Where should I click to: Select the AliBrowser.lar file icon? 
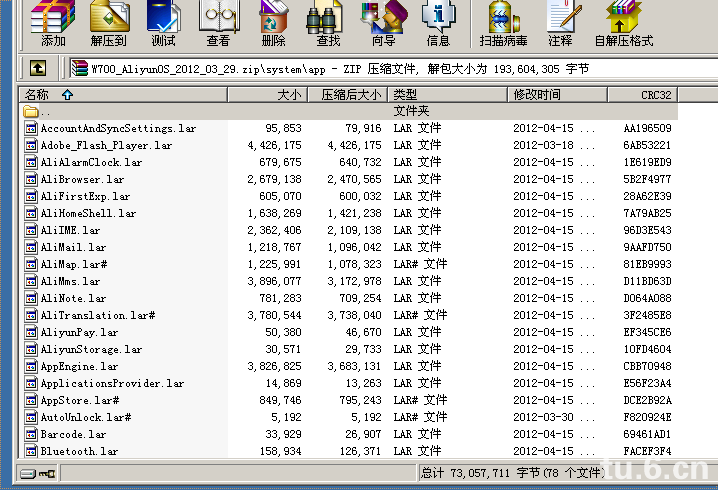(31, 179)
